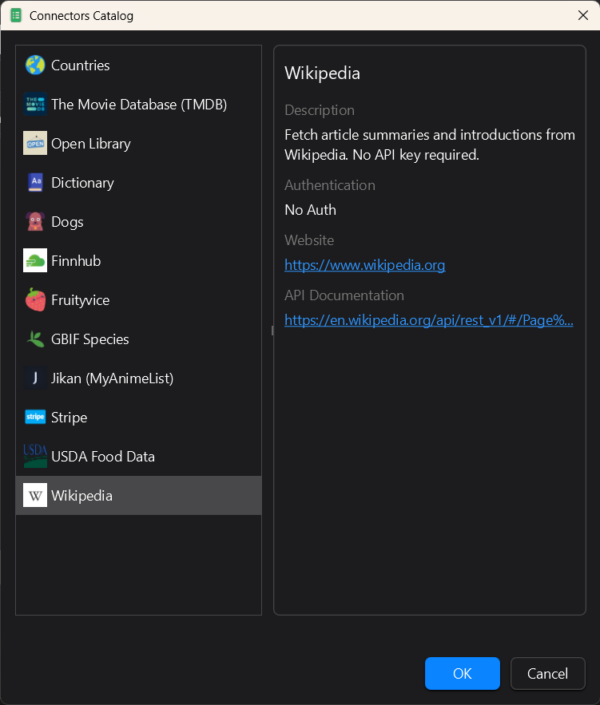Viewport: 600px width, 705px height.
Task: Click the Finnhub green icon
Action: 35,260
